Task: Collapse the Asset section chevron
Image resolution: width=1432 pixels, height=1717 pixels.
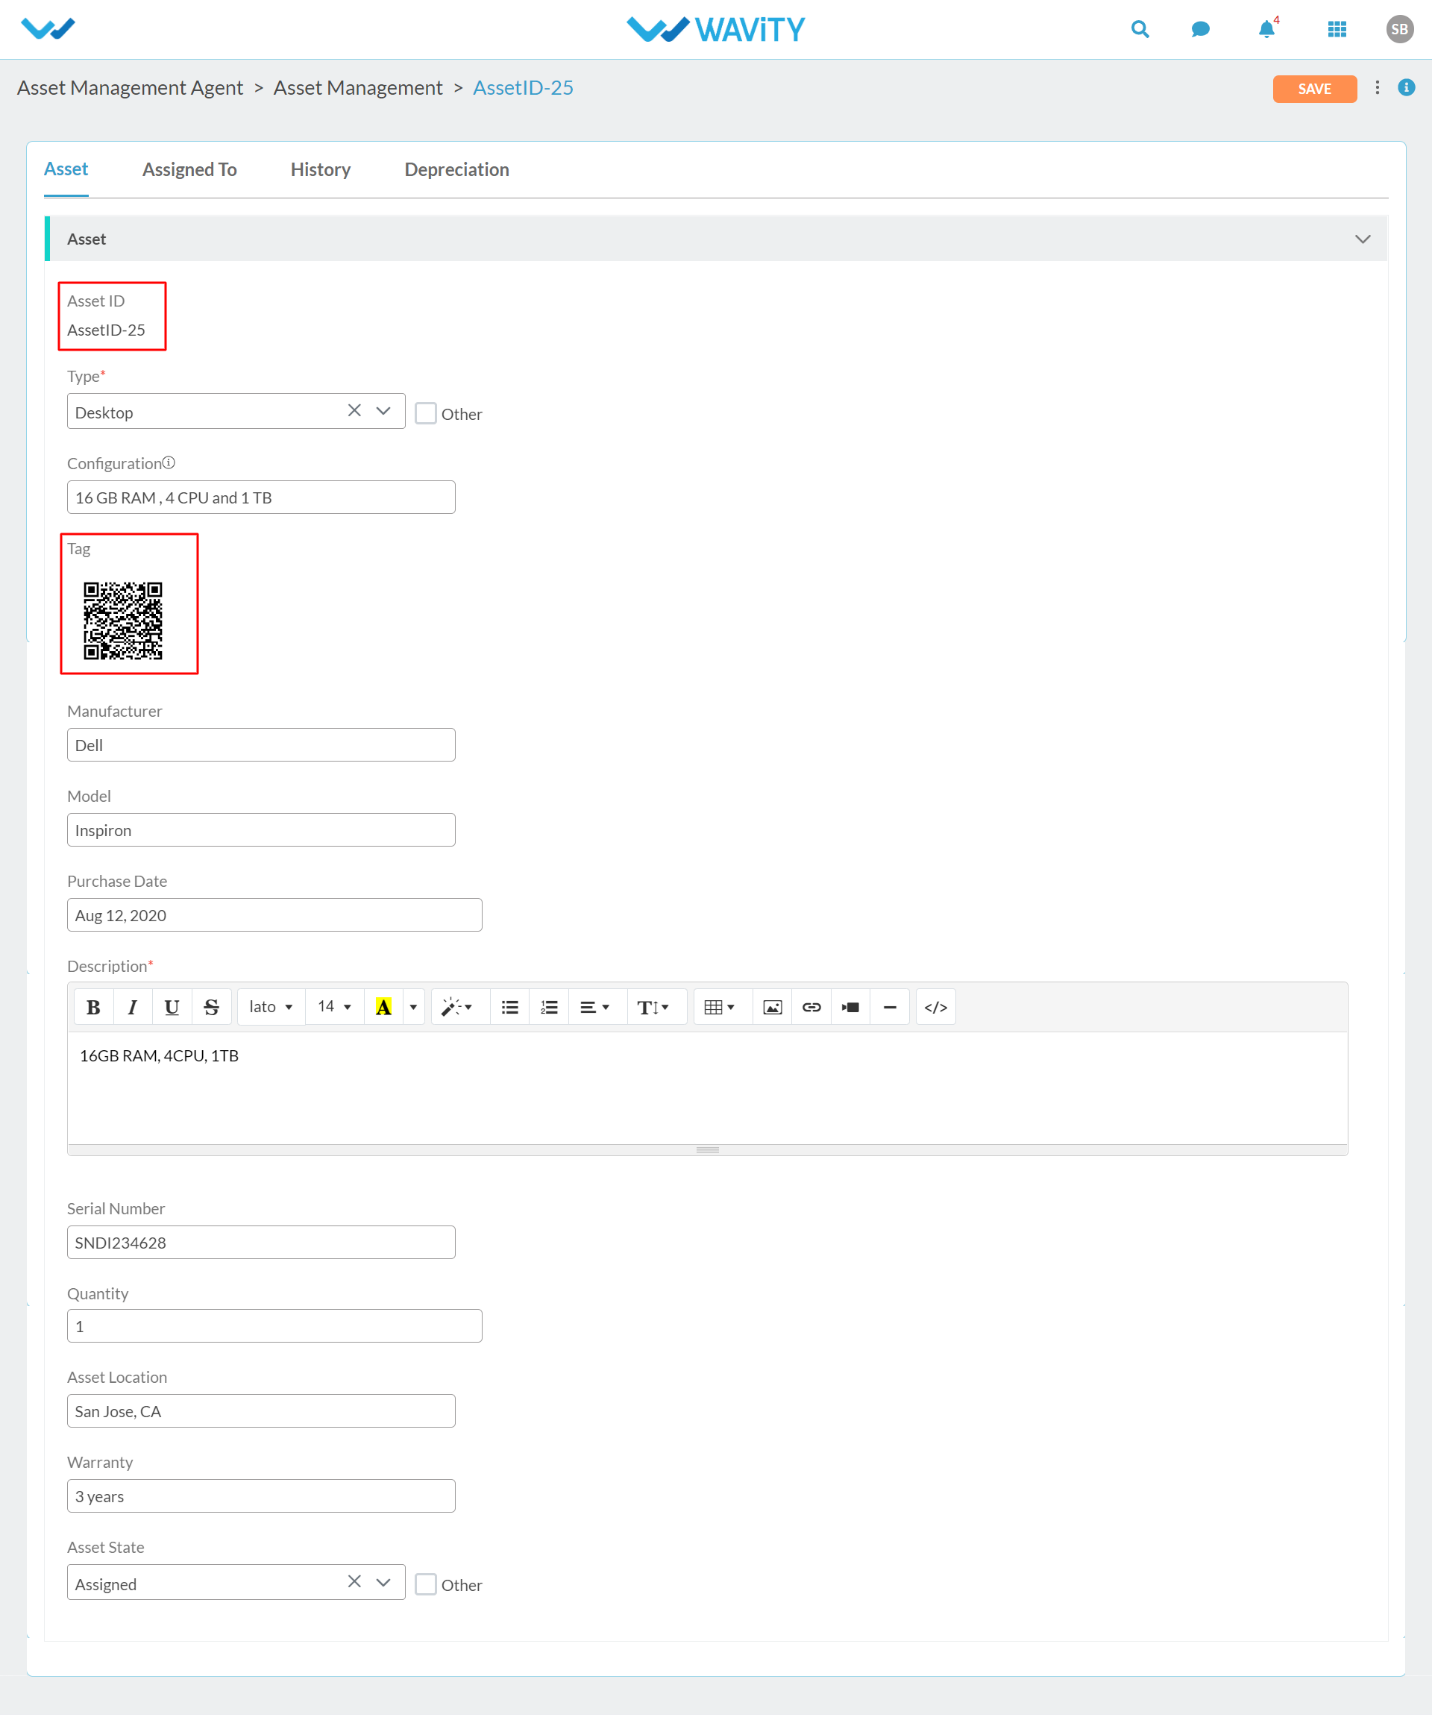Action: pyautogui.click(x=1362, y=239)
